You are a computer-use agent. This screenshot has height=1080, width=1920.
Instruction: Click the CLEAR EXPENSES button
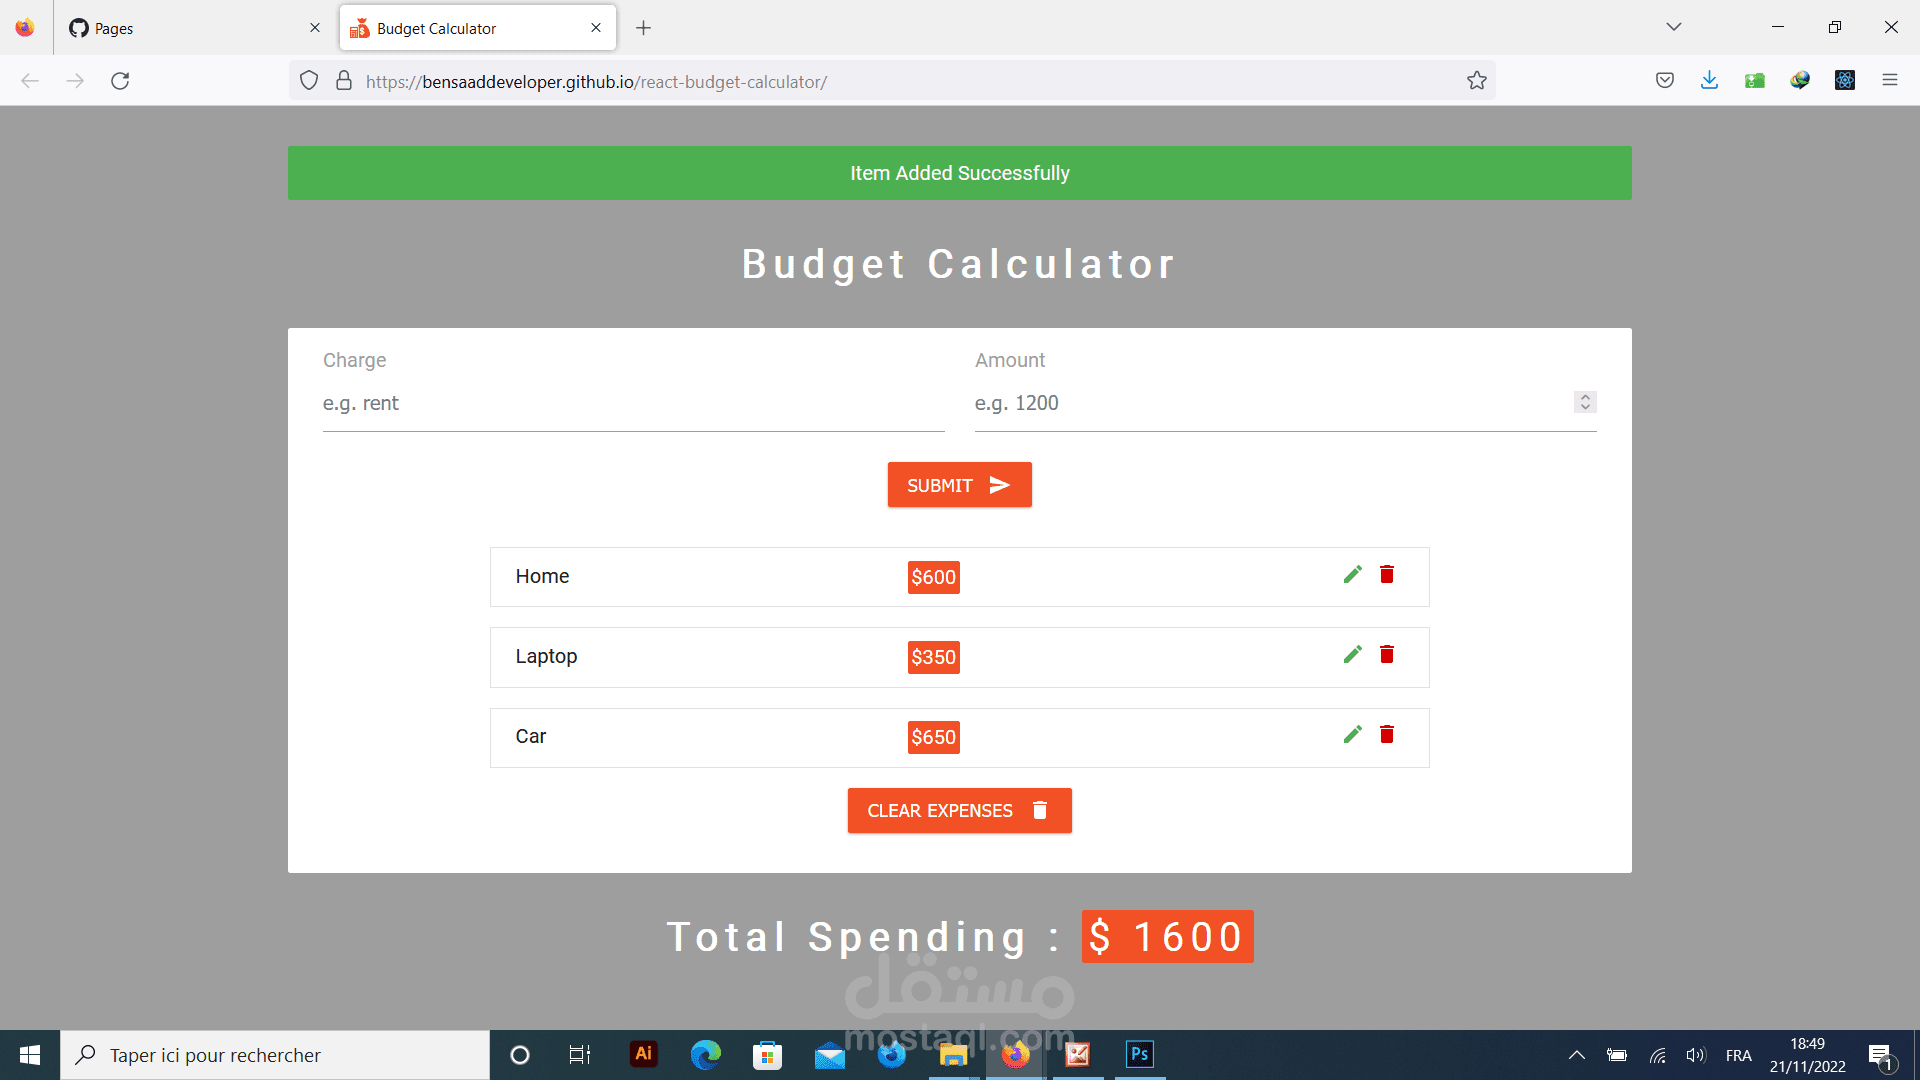tap(959, 810)
